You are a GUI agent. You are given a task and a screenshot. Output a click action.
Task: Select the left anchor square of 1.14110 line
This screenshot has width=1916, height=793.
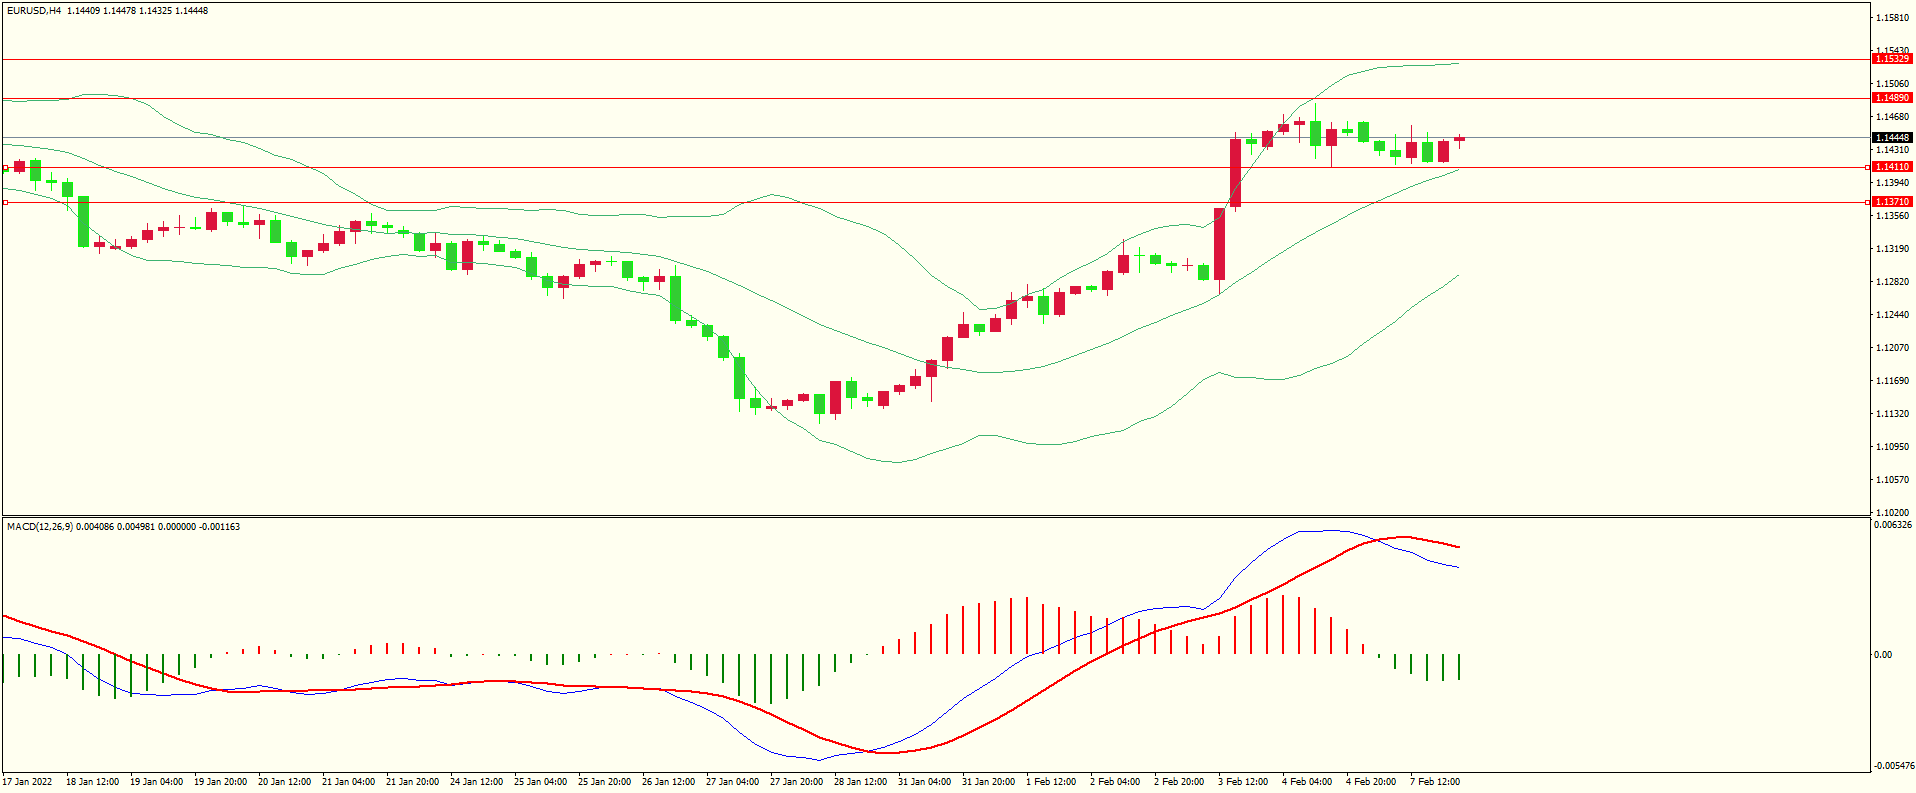tap(5, 168)
